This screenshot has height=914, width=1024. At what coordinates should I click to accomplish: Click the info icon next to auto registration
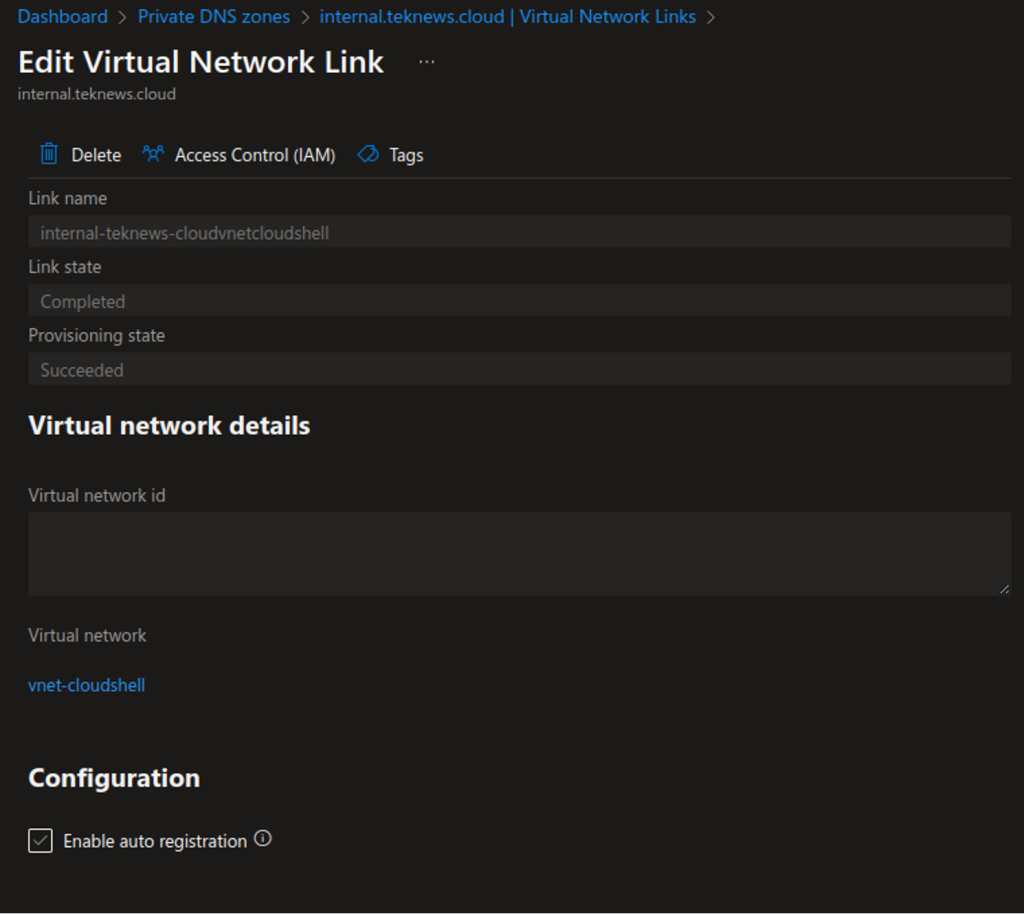[x=262, y=840]
